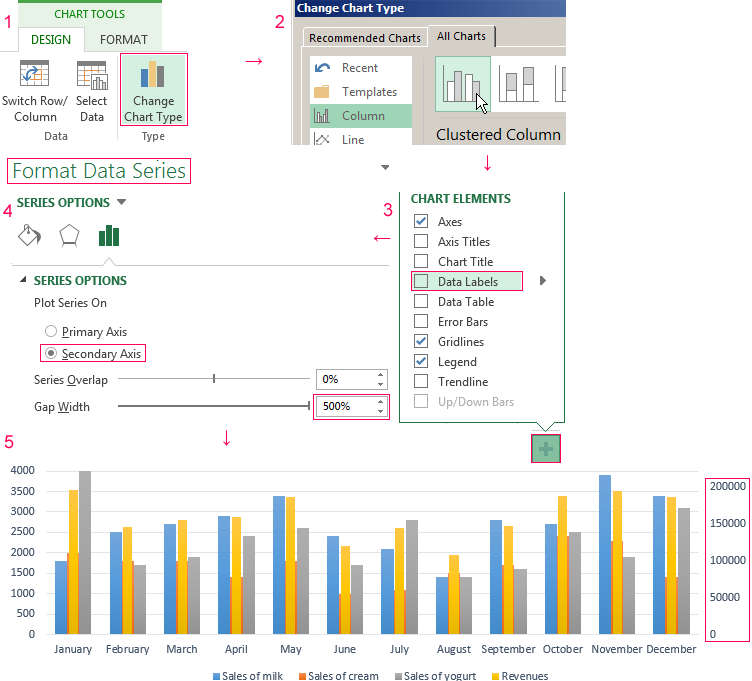This screenshot has width=752, height=681.
Task: Click the green plus Chart Elements button
Action: coord(546,449)
